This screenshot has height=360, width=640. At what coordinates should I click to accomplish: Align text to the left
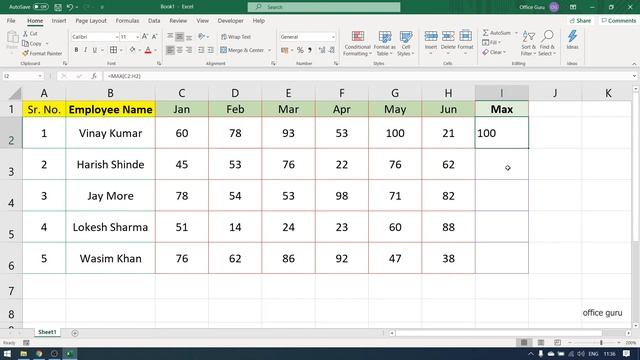pyautogui.click(x=170, y=50)
